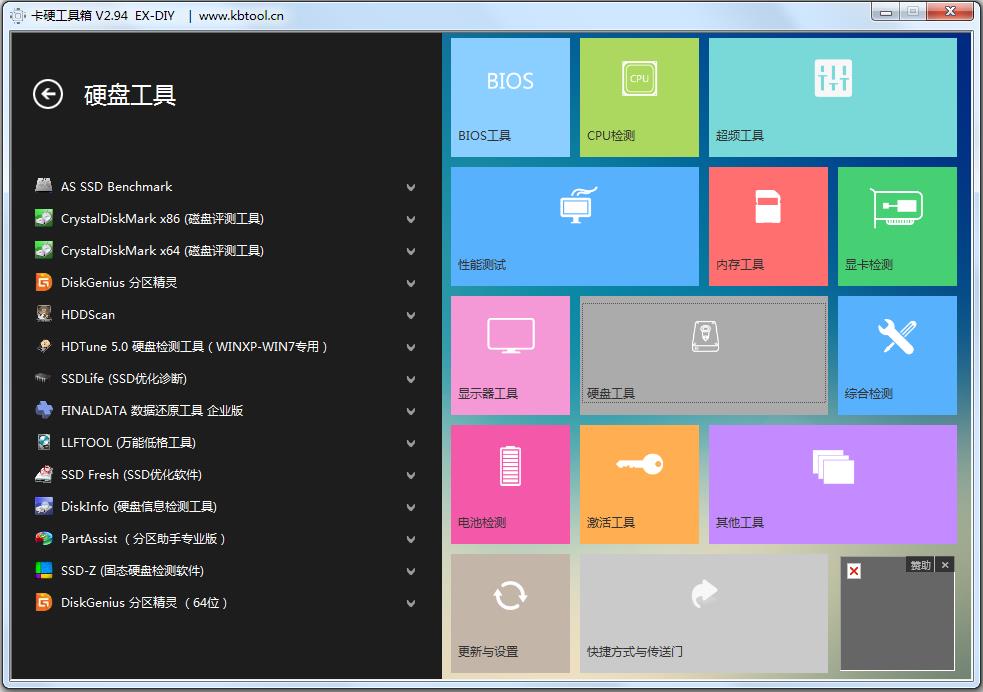Open the CPU检测 tile
Viewport: 983px width, 692px height.
[x=639, y=97]
